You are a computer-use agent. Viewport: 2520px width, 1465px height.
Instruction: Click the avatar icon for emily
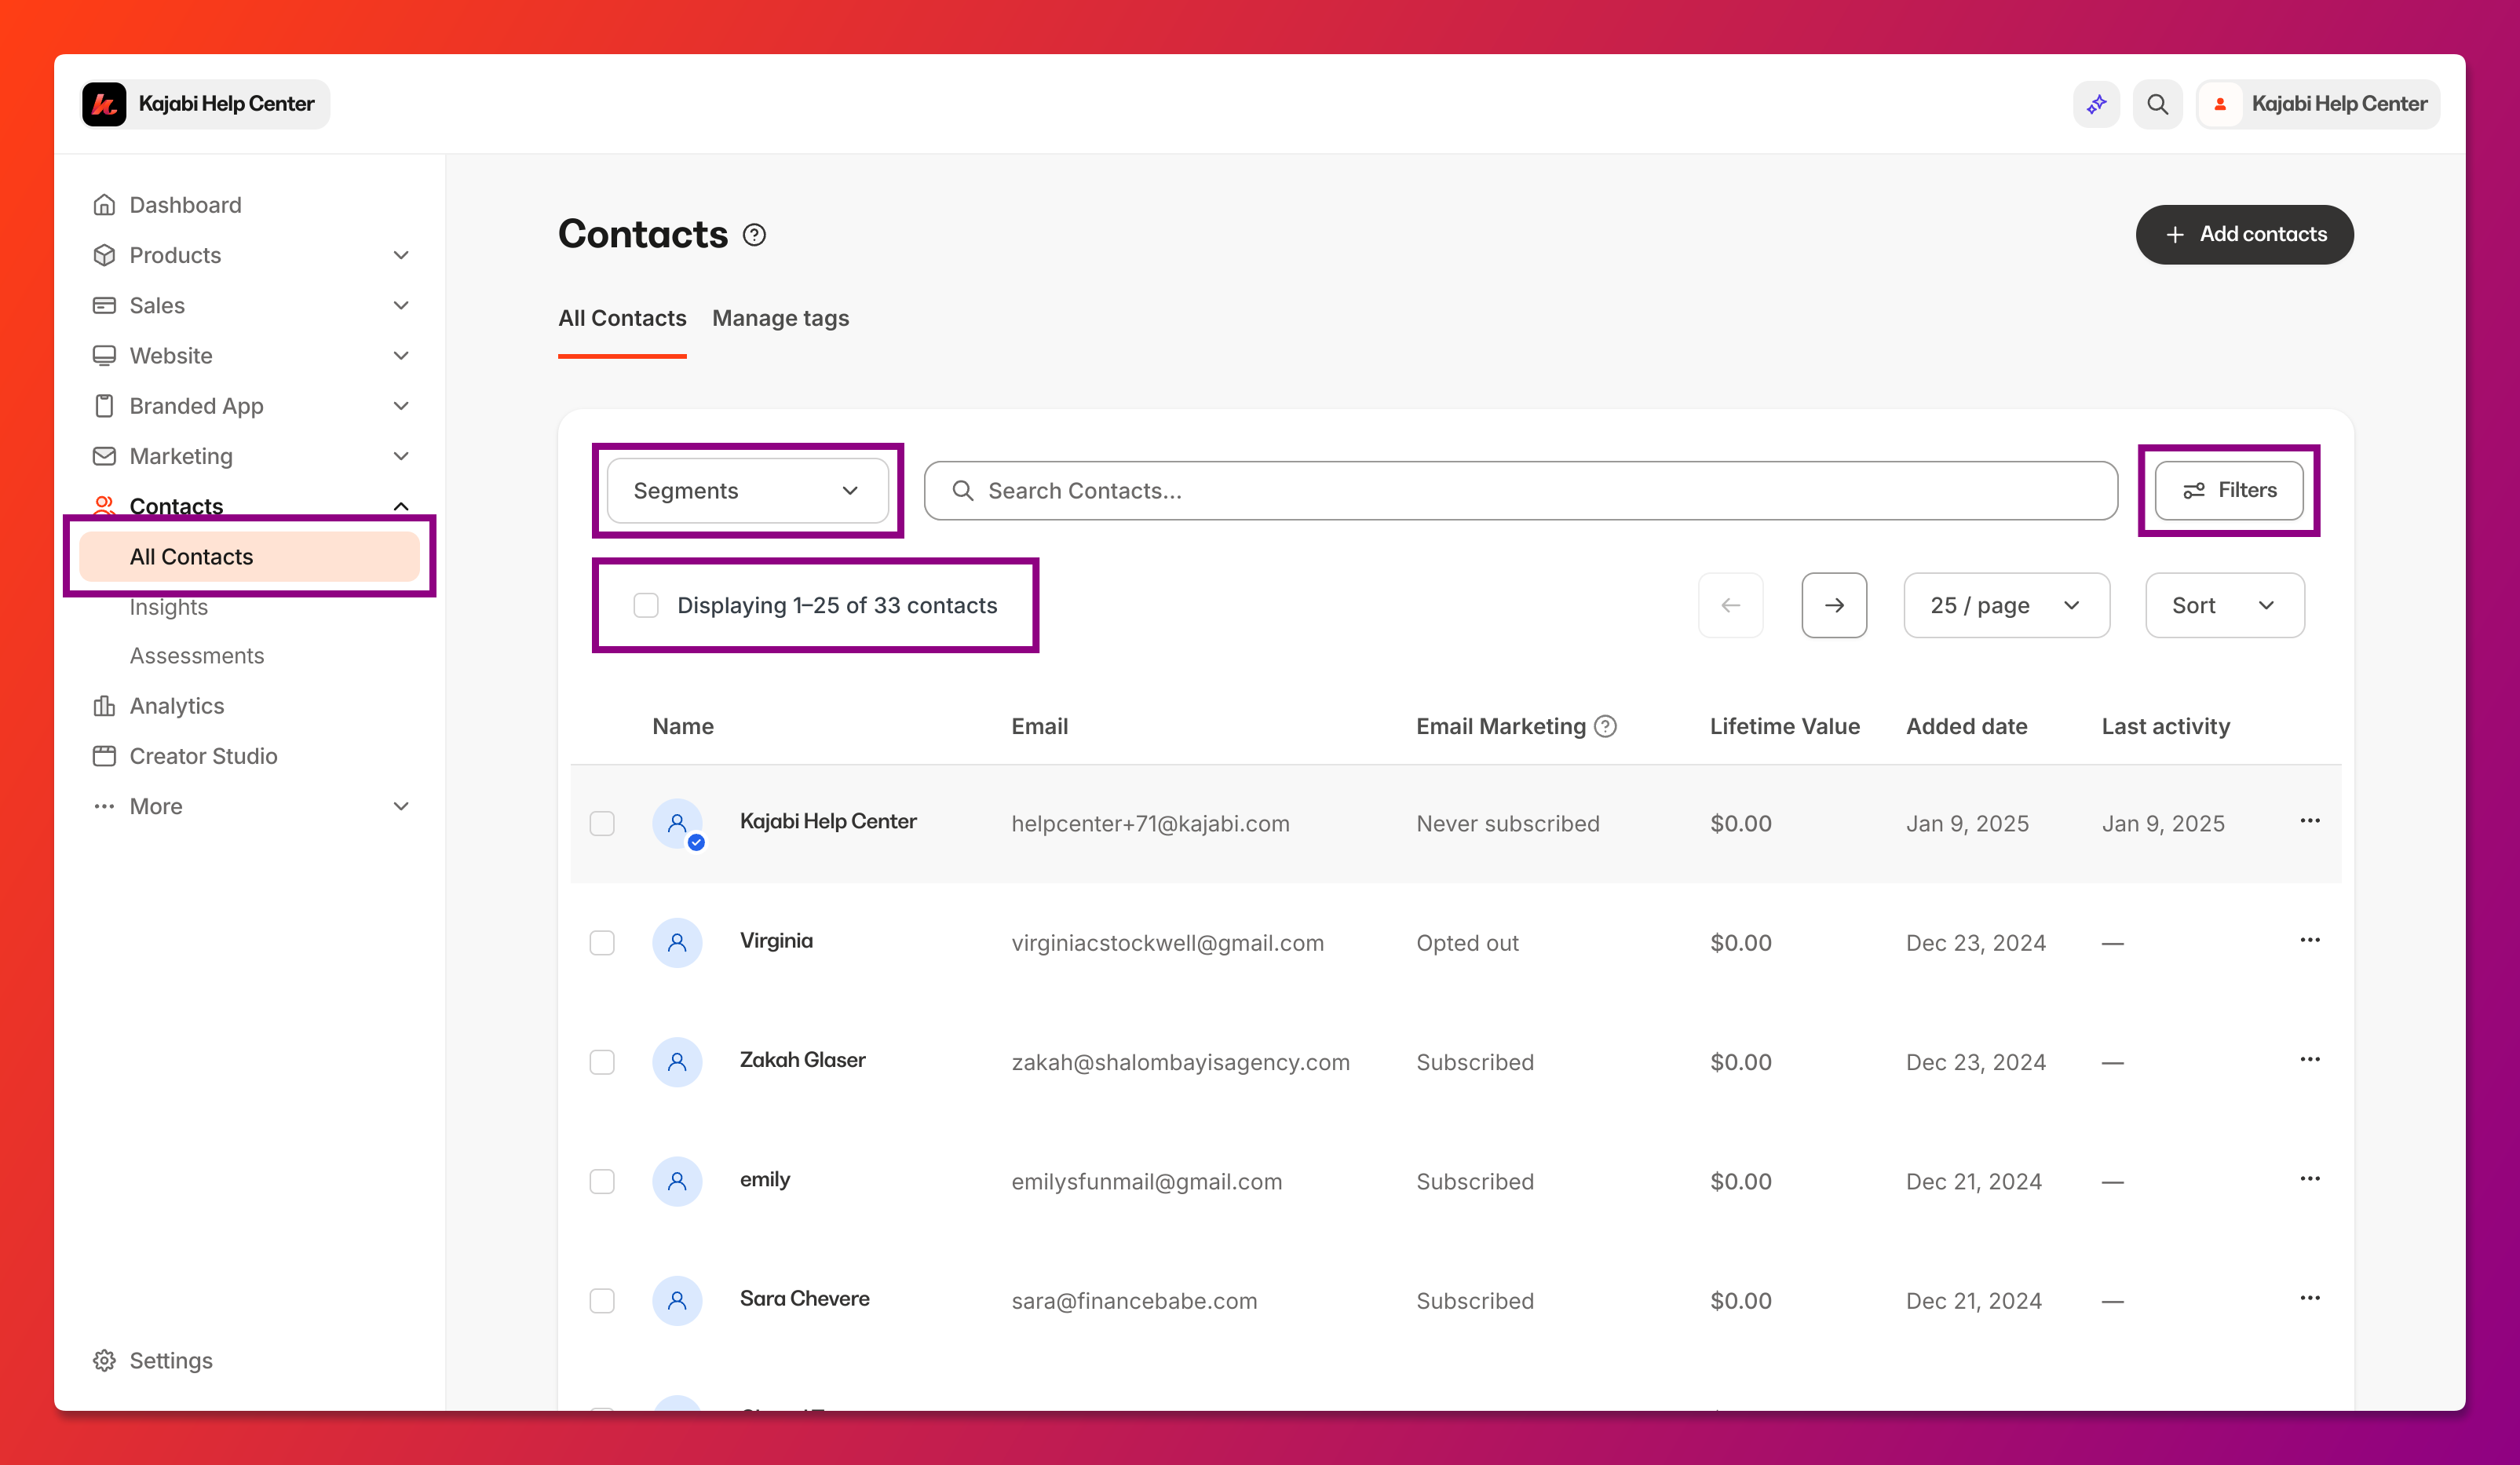point(677,1181)
